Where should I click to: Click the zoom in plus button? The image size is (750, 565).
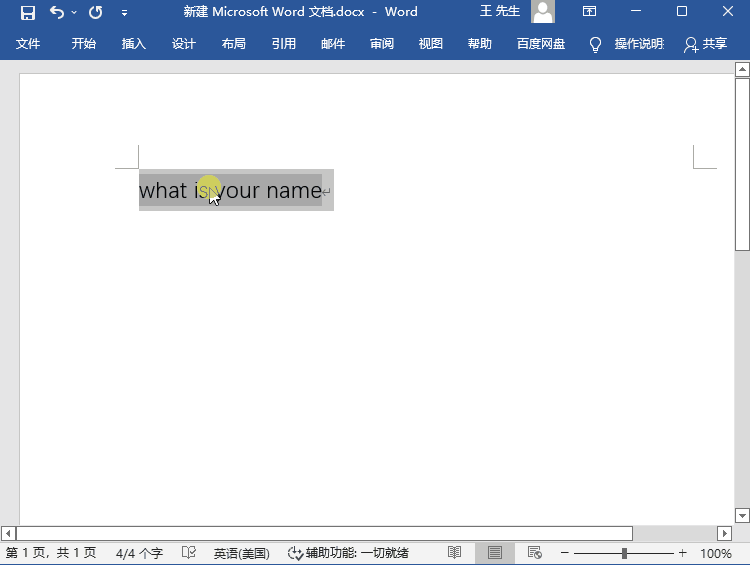[x=683, y=553]
